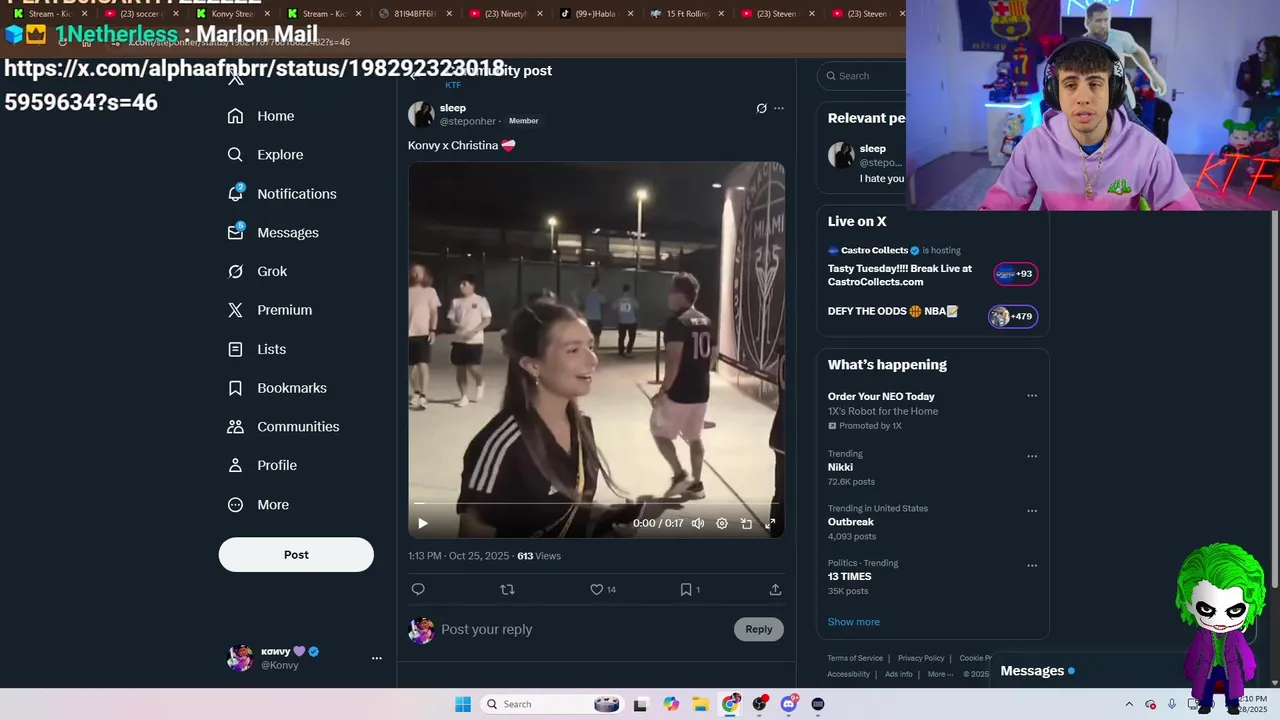The height and width of the screenshot is (720, 1280).
Task: Open Terms of Service link
Action: coord(855,658)
